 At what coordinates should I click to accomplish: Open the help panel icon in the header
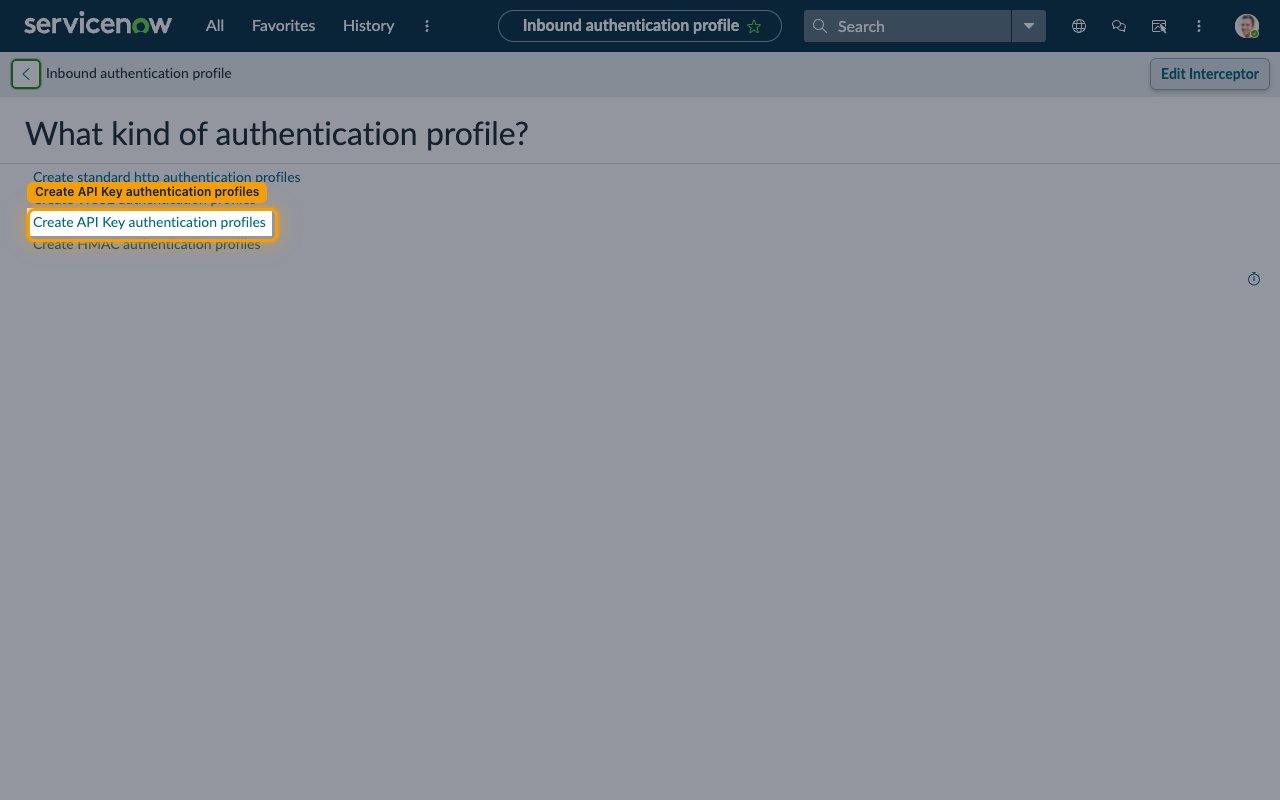tap(1159, 26)
